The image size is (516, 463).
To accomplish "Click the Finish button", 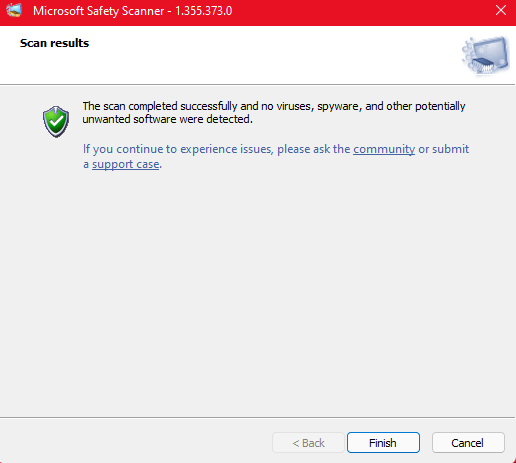I will point(383,443).
